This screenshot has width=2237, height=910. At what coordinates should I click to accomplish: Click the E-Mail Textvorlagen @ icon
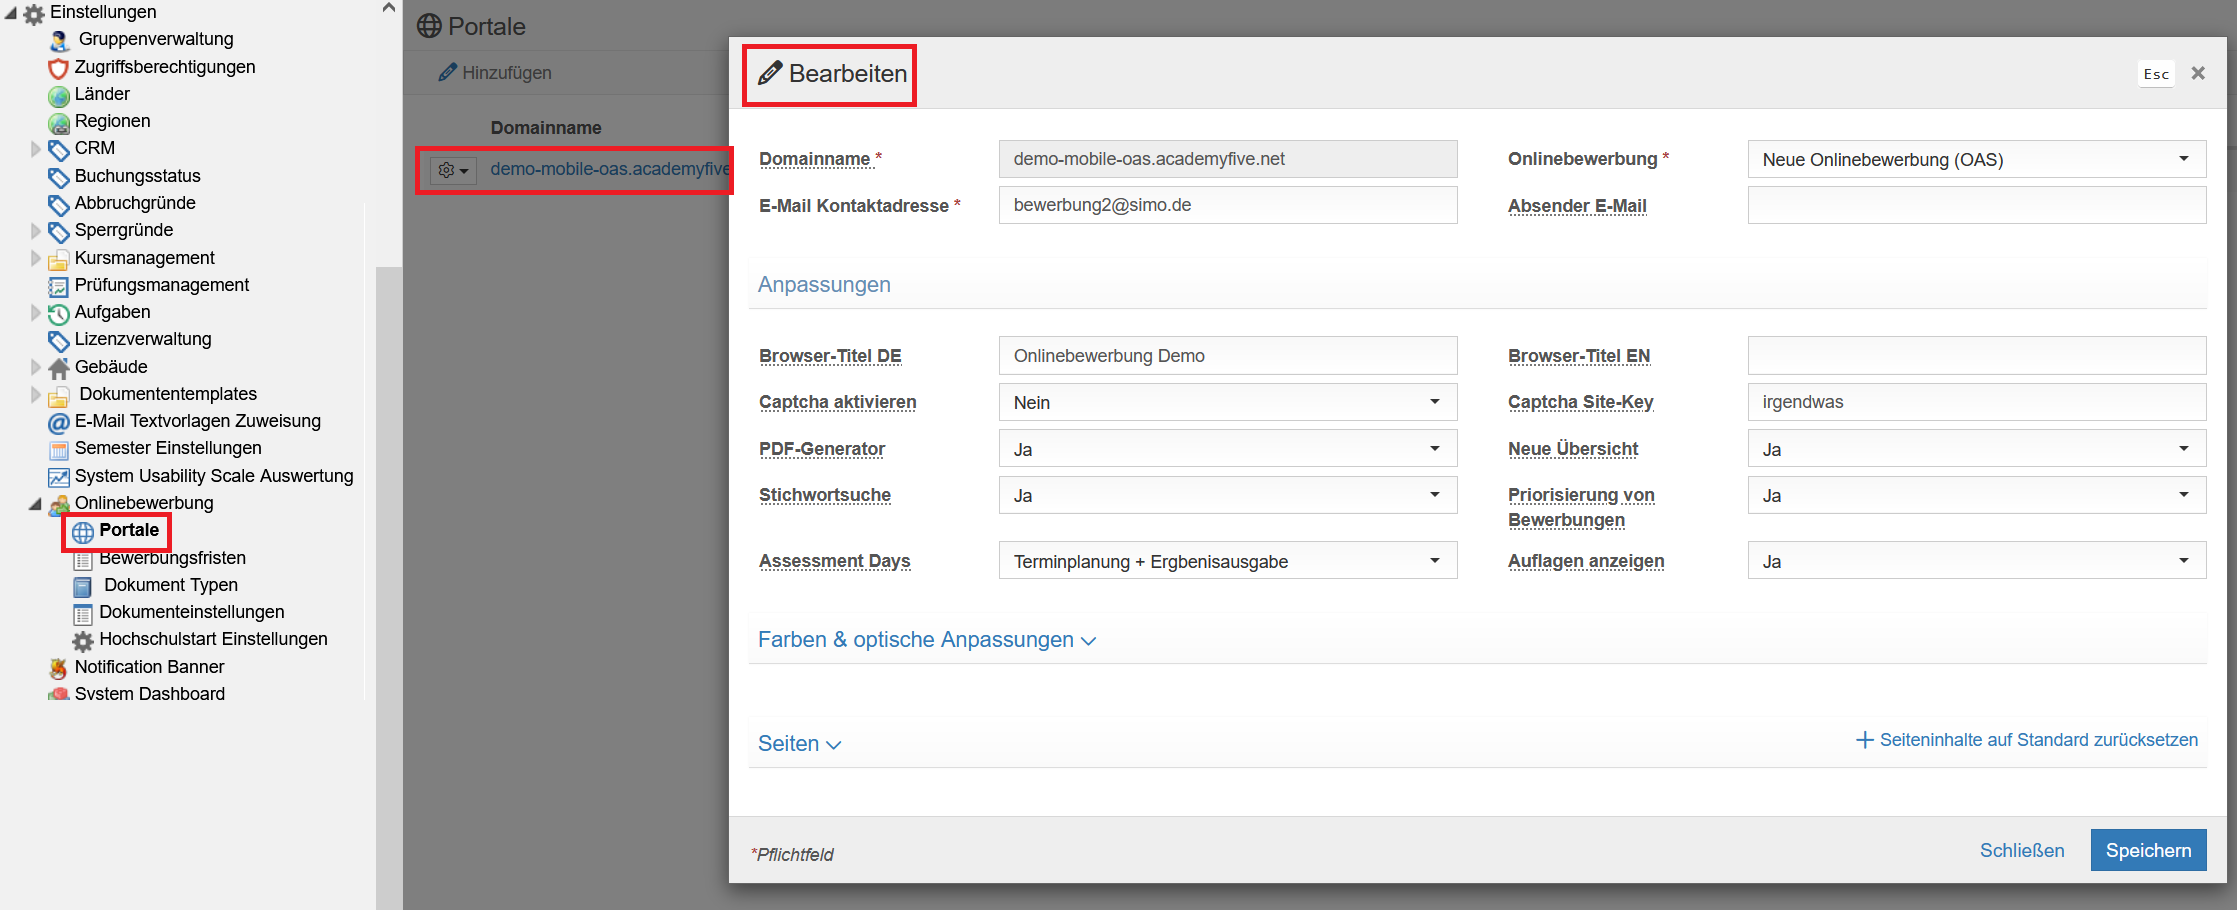coord(59,422)
